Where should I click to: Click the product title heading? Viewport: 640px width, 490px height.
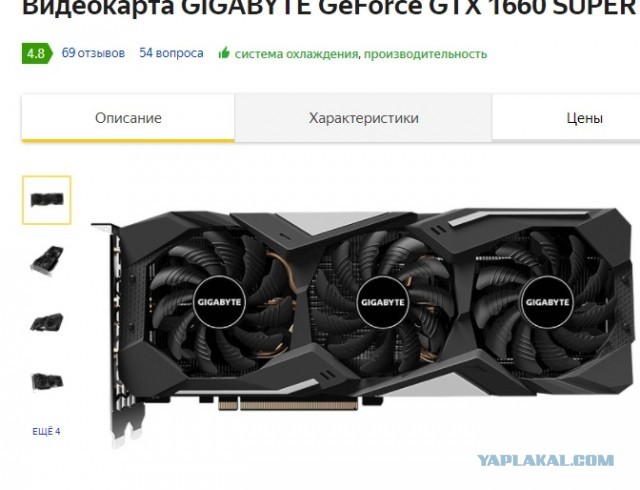331,6
